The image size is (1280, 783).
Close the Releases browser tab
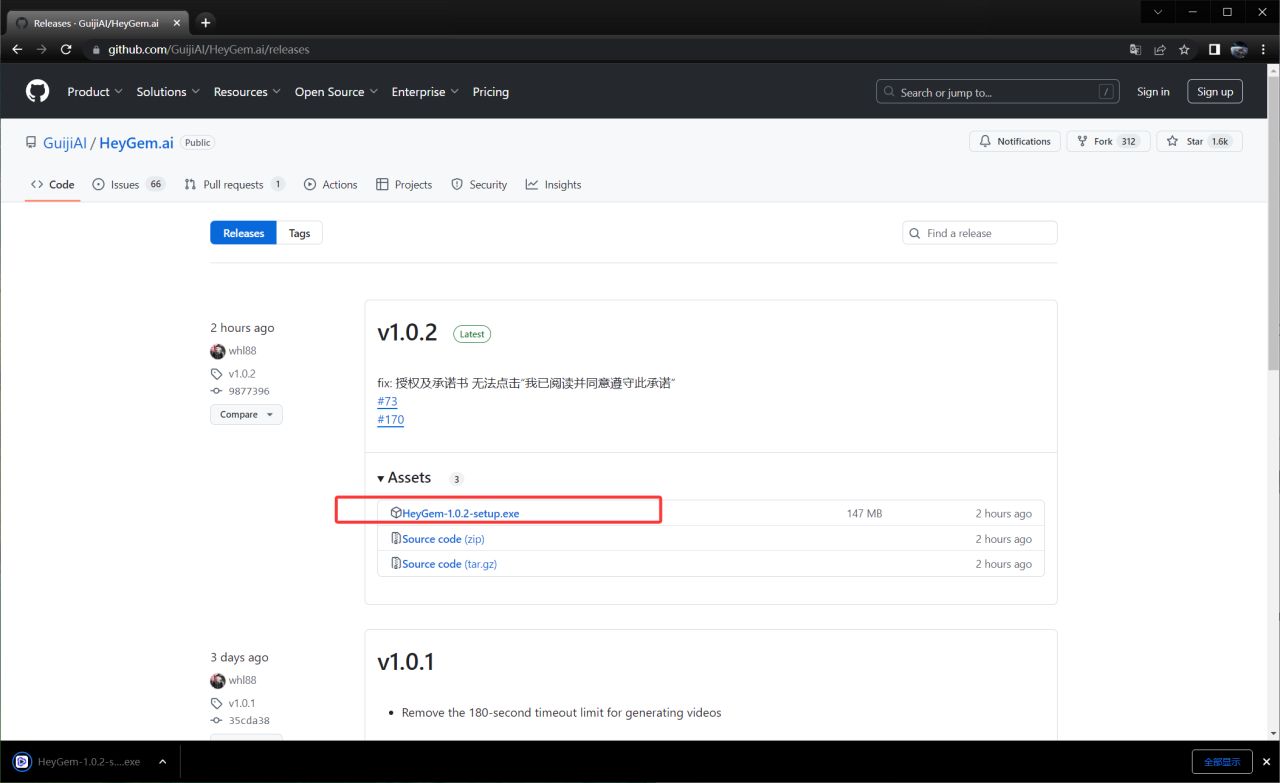coord(176,23)
